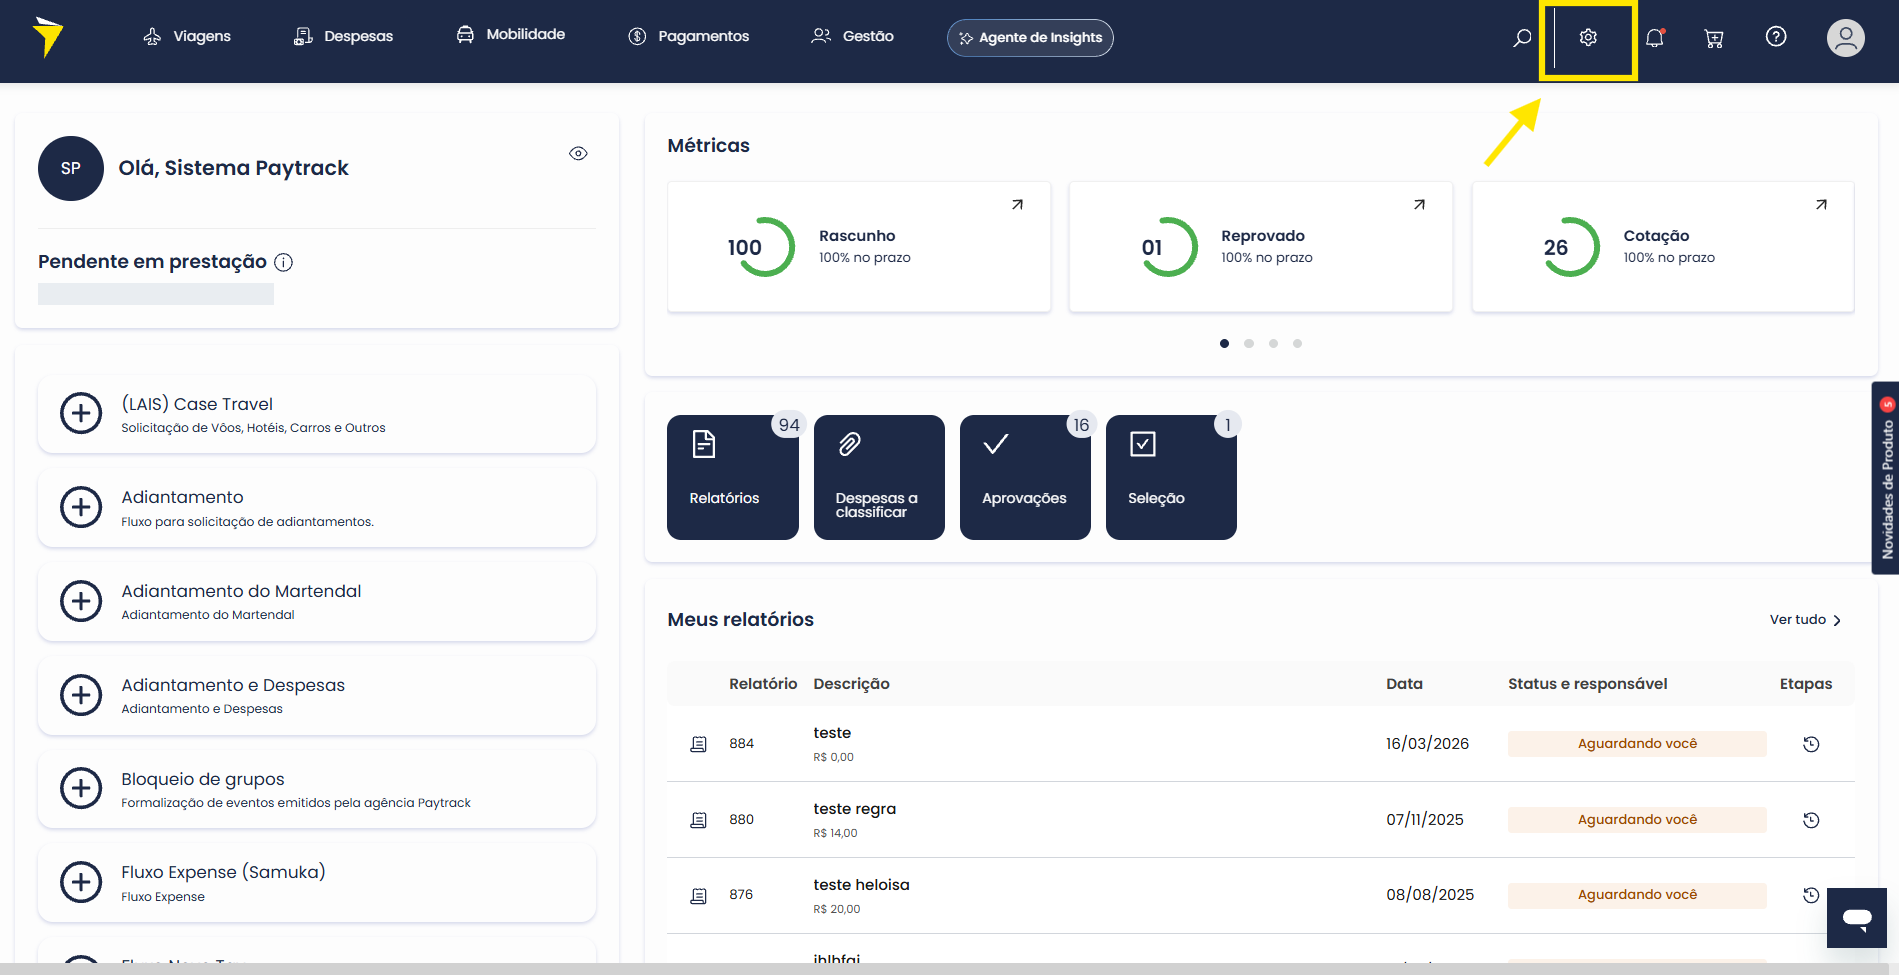Open Despesas a classificar tile
This screenshot has height=975, width=1899.
[879, 477]
